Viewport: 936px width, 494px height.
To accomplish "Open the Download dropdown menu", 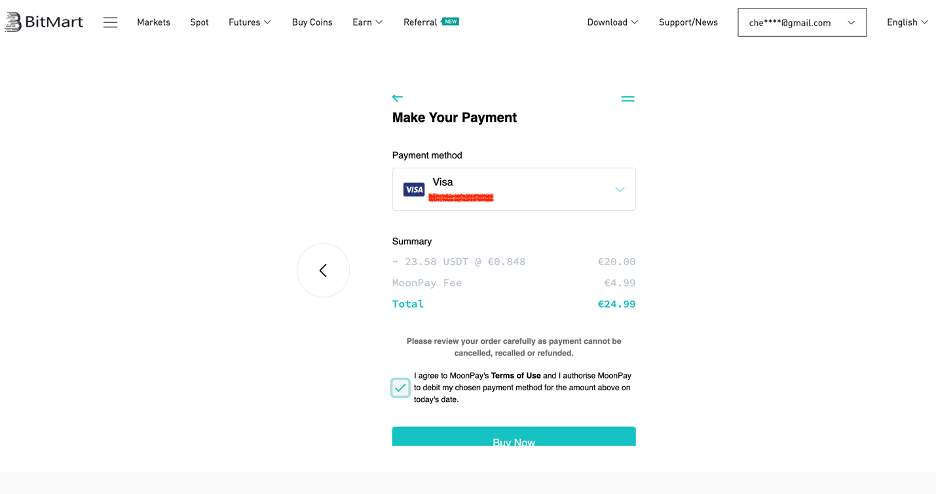I will pyautogui.click(x=612, y=22).
